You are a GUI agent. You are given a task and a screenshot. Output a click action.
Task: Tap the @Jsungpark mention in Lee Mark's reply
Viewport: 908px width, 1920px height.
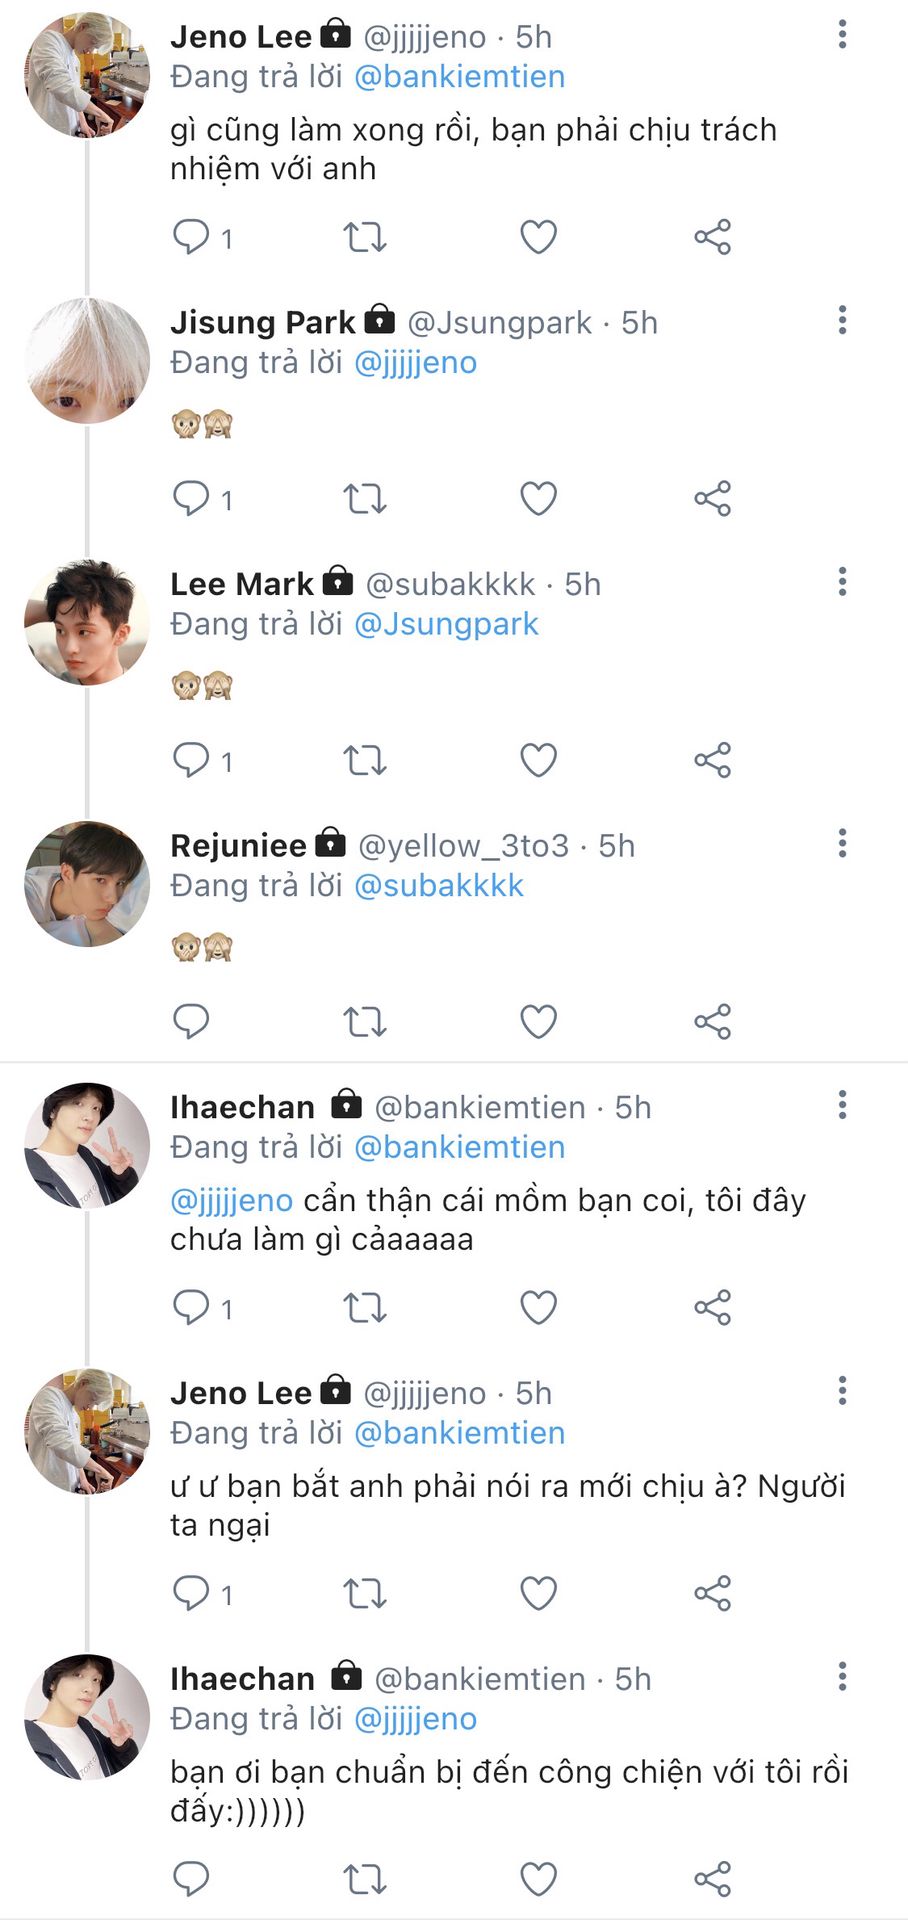[x=446, y=624]
